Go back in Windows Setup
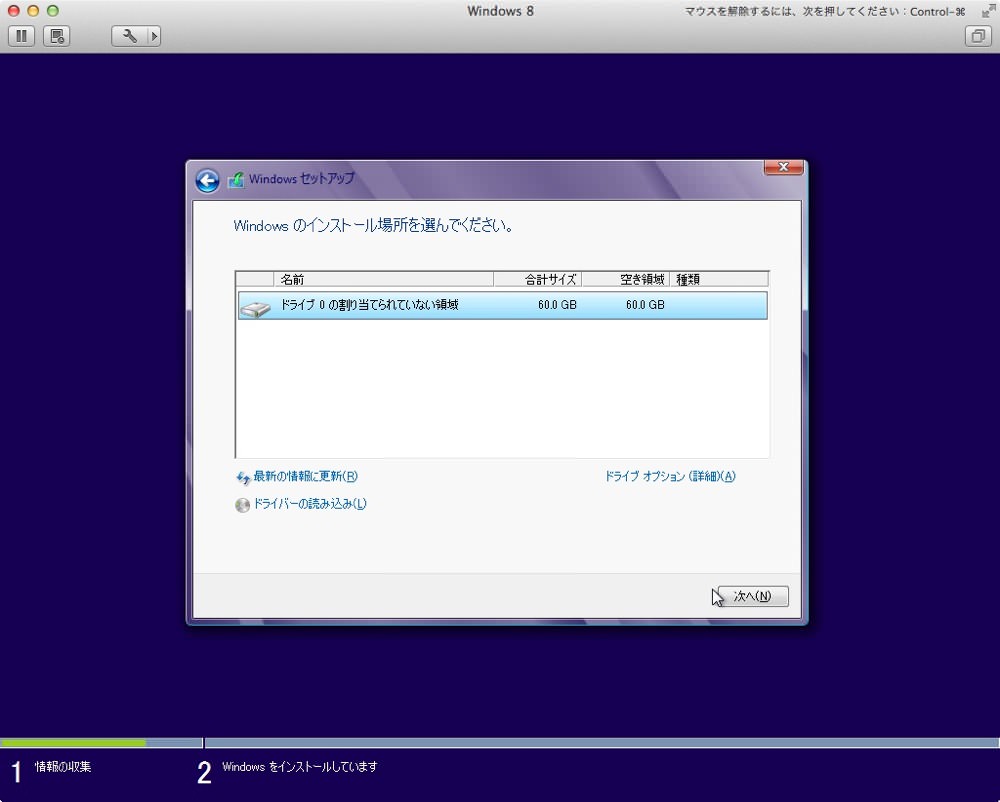The height and width of the screenshot is (802, 1000). tap(207, 181)
